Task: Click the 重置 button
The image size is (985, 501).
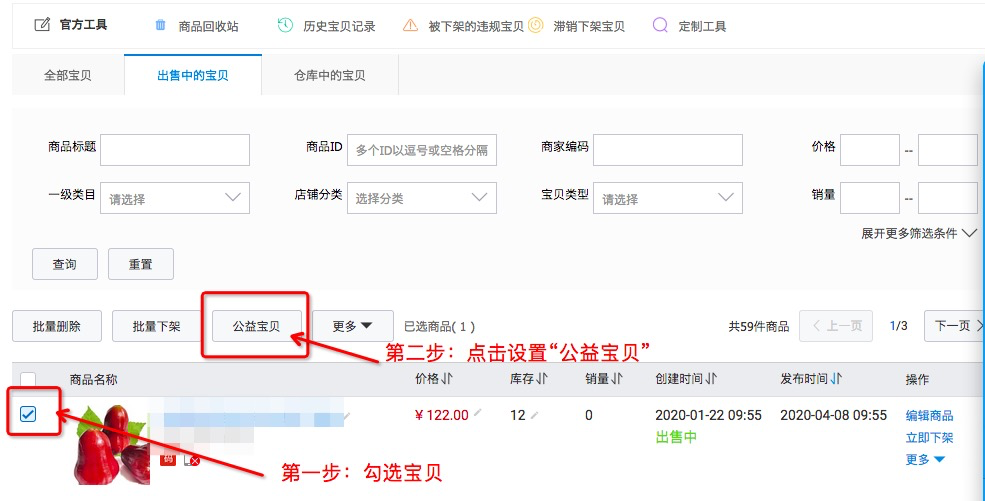Action: click(x=141, y=264)
